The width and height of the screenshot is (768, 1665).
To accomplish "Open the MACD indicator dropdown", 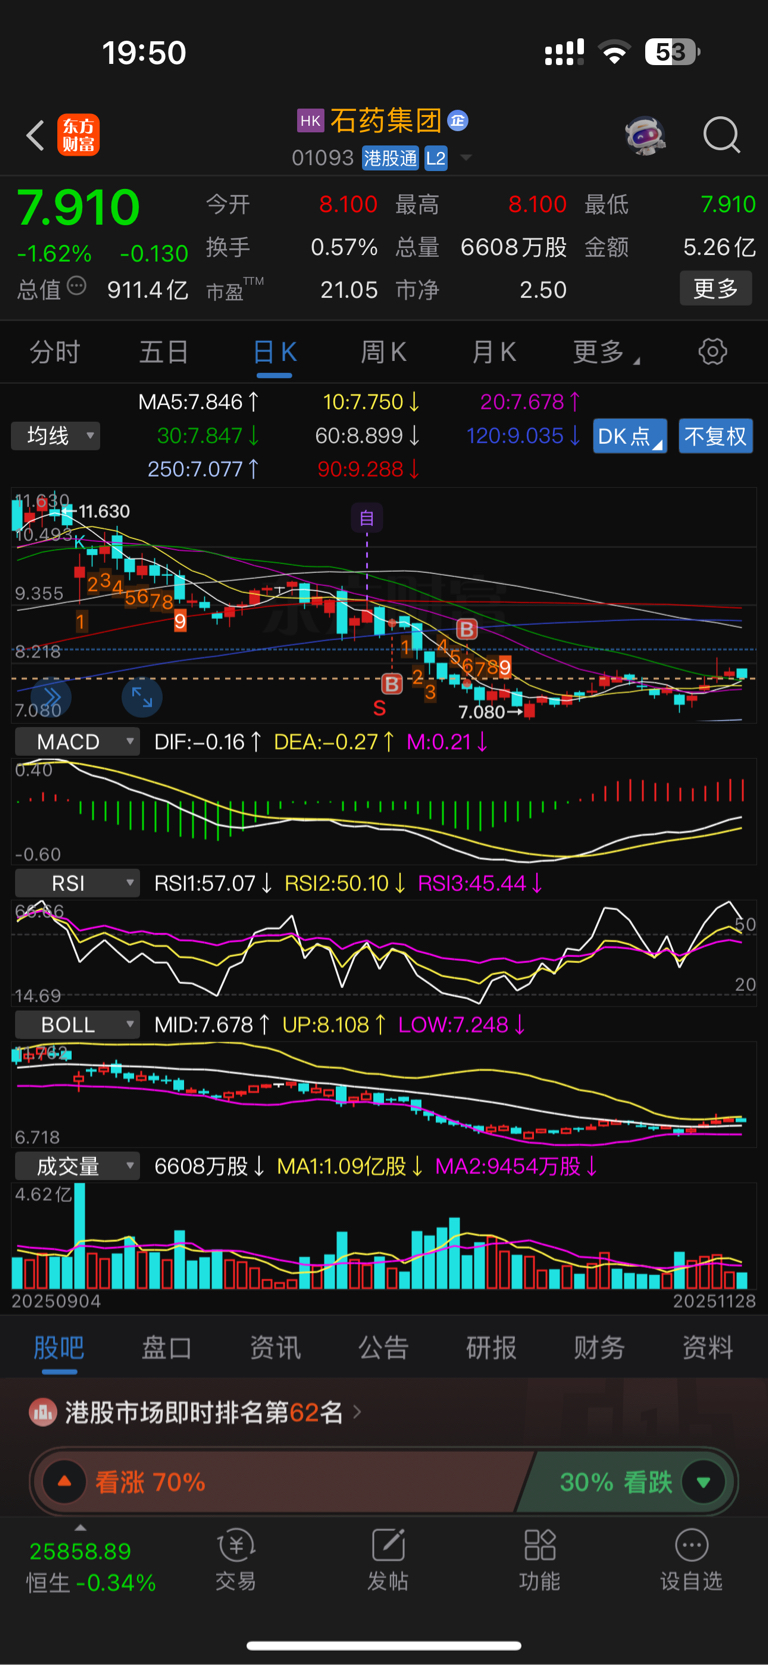I will [77, 742].
